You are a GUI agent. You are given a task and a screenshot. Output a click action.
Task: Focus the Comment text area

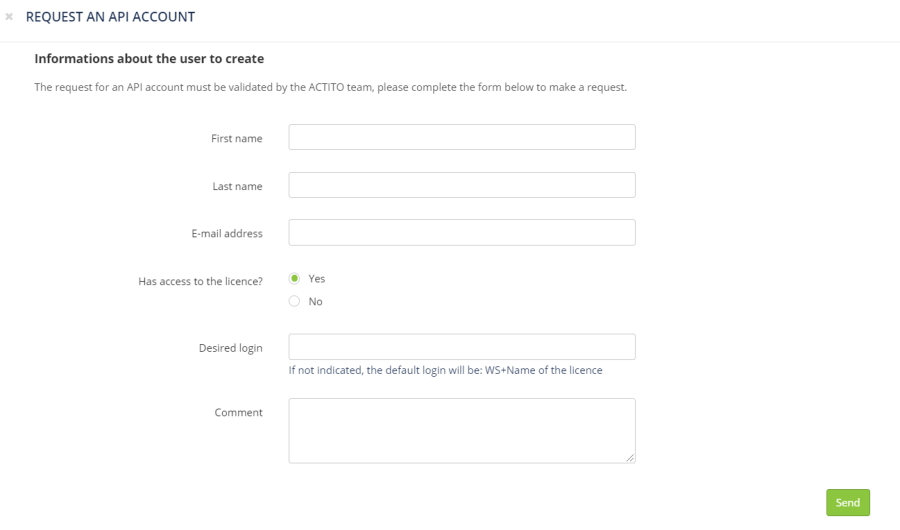tap(461, 430)
